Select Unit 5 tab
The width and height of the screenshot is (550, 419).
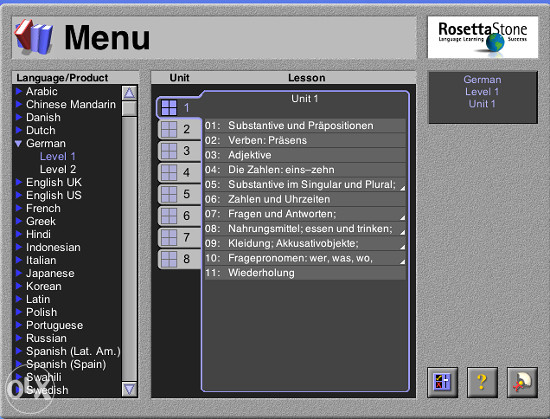[x=179, y=194]
